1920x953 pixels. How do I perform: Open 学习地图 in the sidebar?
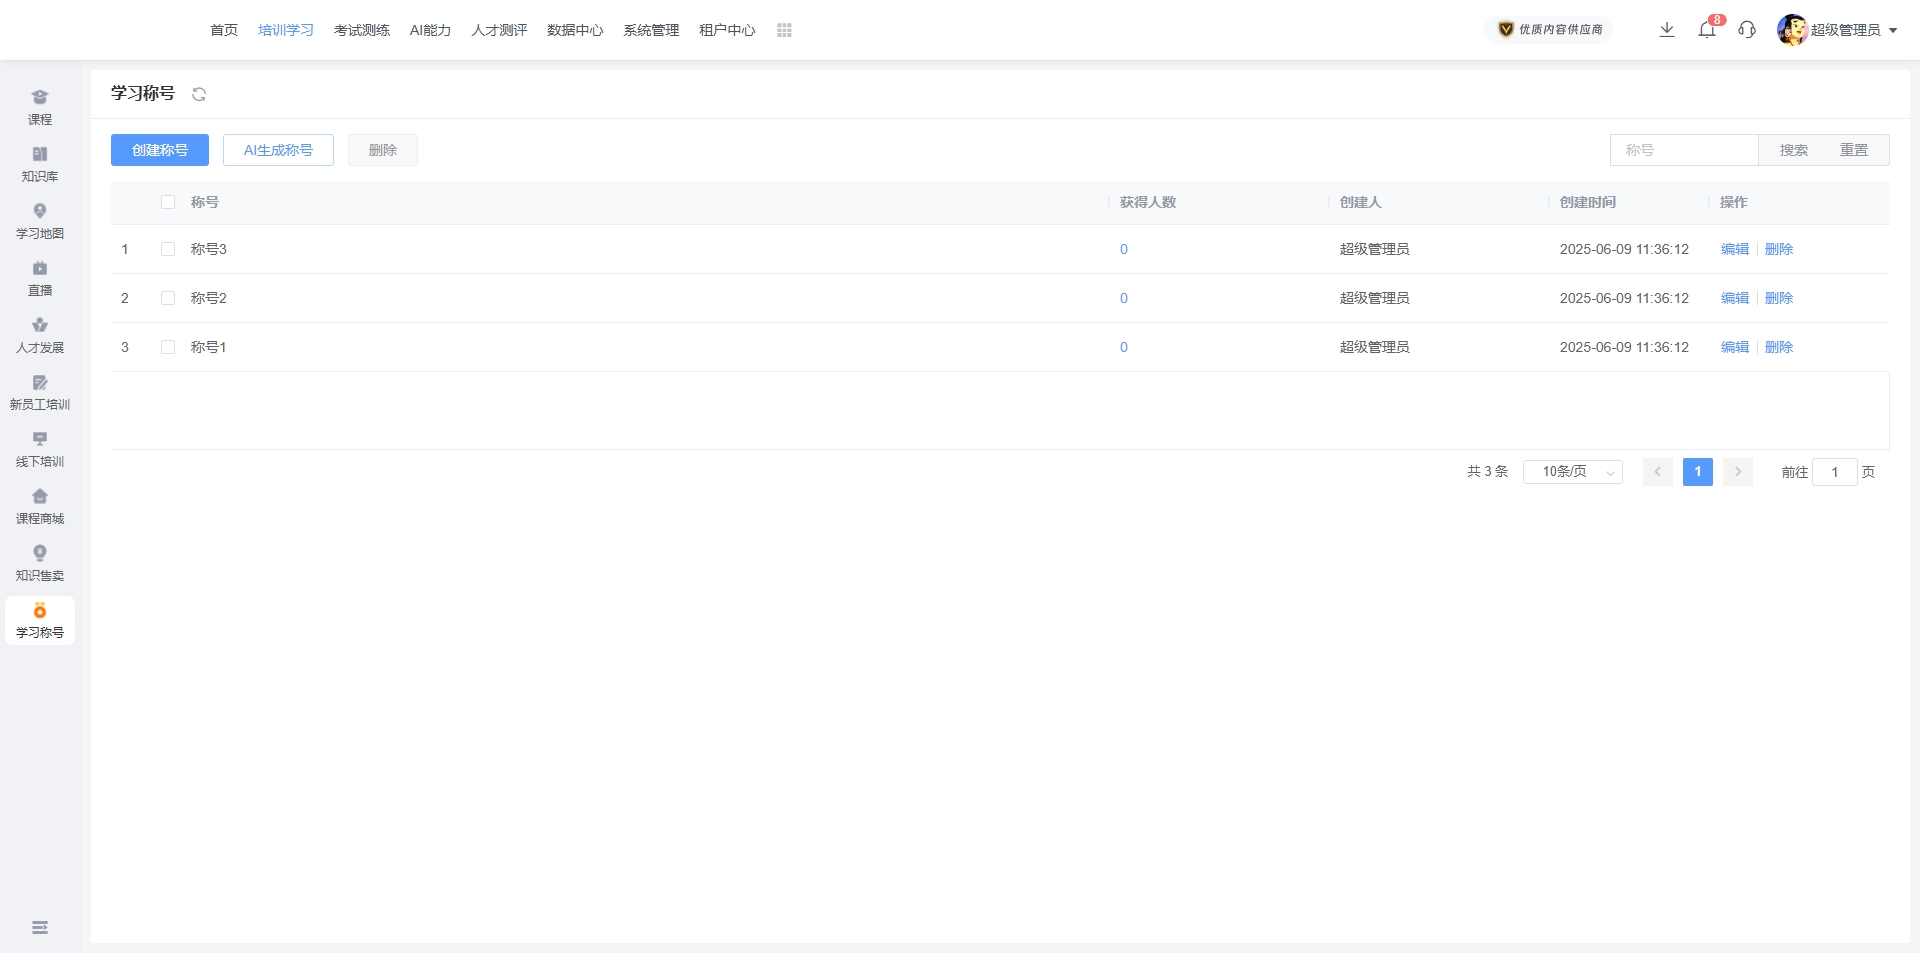[40, 221]
